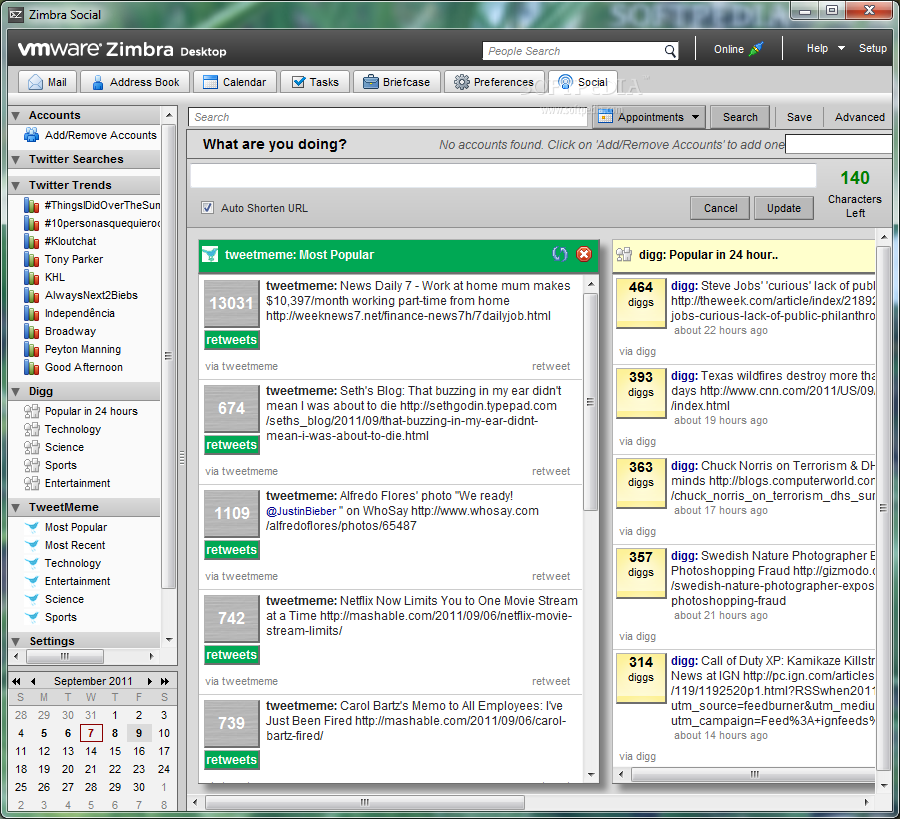Open Setup in the top bar

click(x=872, y=48)
